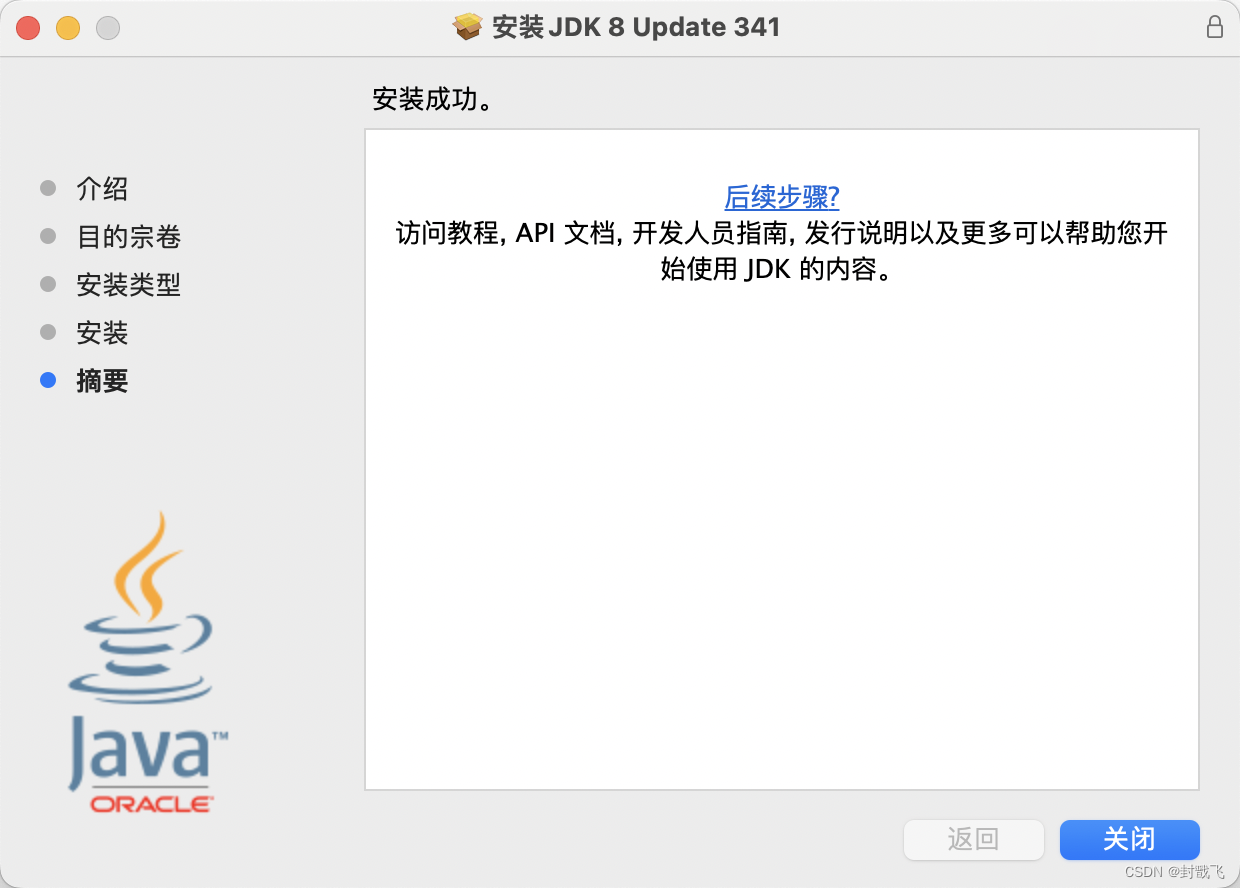Select the 介绍 step in sidebar
Screen dimensions: 1240x888
pyautogui.click(x=102, y=189)
